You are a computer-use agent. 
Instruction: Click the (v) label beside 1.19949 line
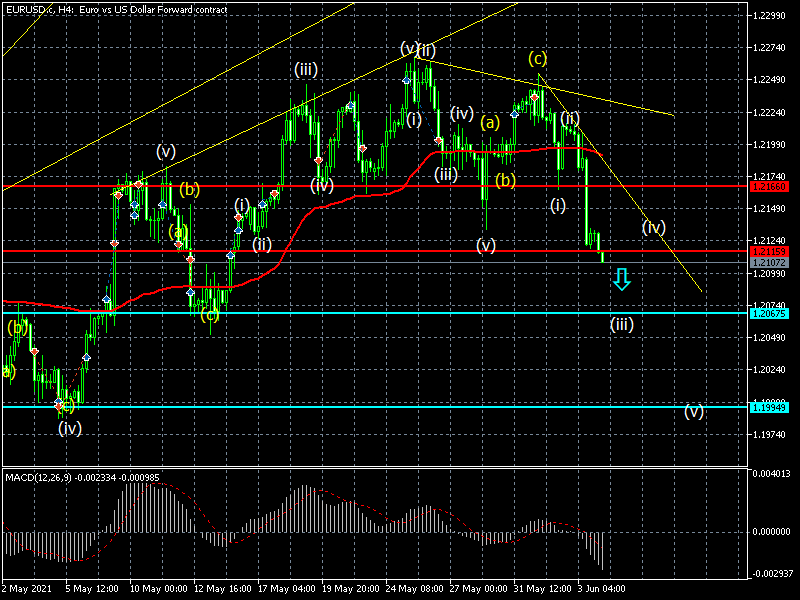point(694,412)
